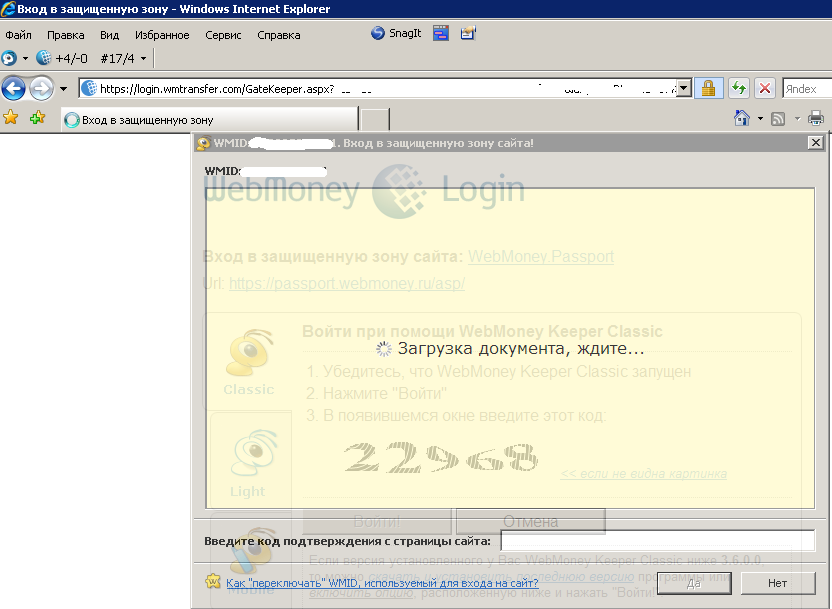Click the round blue toolbar icon below Файл
This screenshot has height=609, width=832.
(x=9, y=58)
